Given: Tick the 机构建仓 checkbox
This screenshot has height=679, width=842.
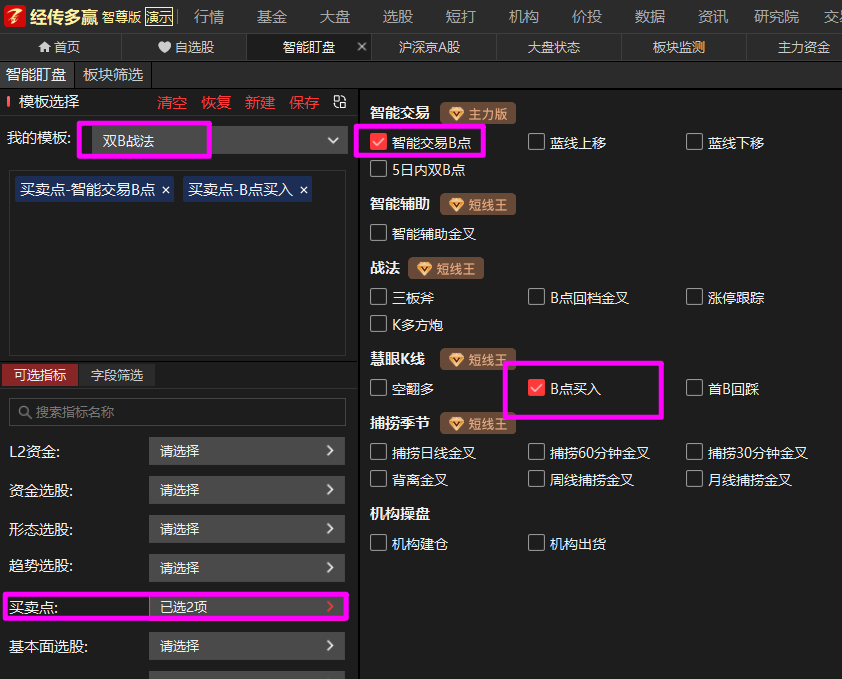Looking at the screenshot, I should click(x=378, y=543).
